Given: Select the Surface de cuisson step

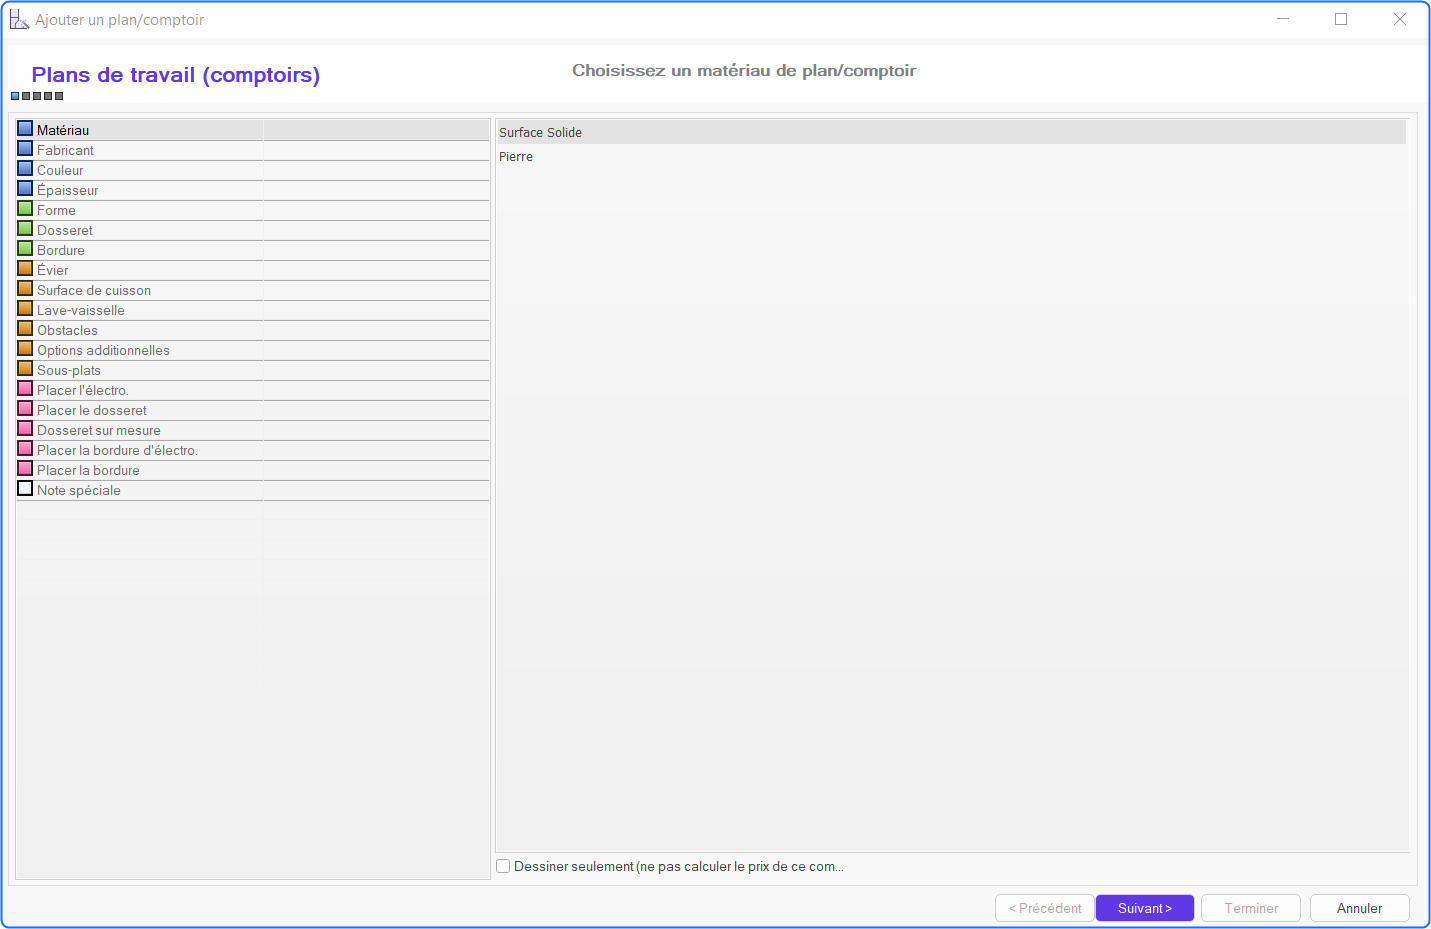Looking at the screenshot, I should point(253,290).
